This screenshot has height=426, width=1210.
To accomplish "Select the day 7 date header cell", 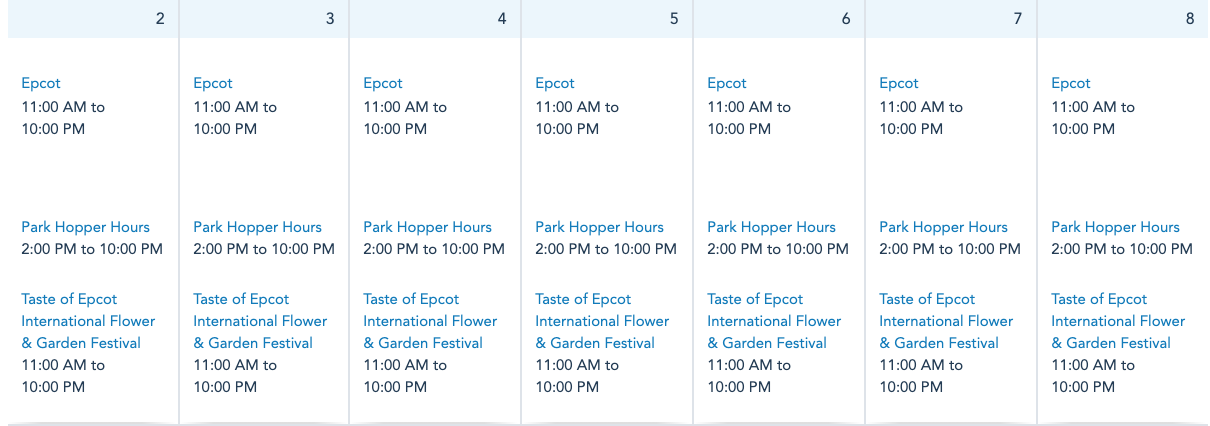I will tap(951, 19).
